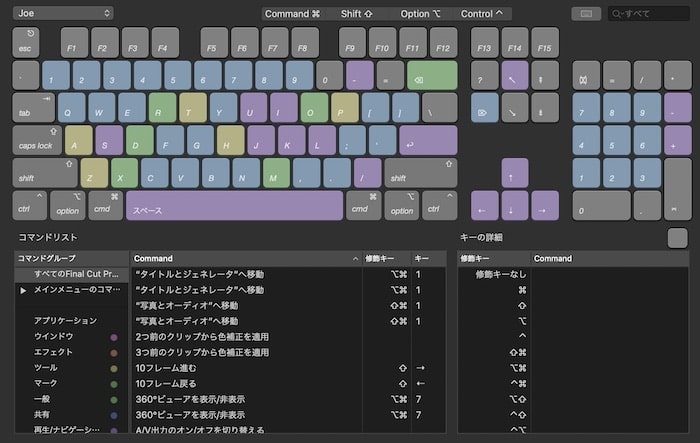Click the purple left arrow key
700x443 pixels.
click(x=484, y=205)
